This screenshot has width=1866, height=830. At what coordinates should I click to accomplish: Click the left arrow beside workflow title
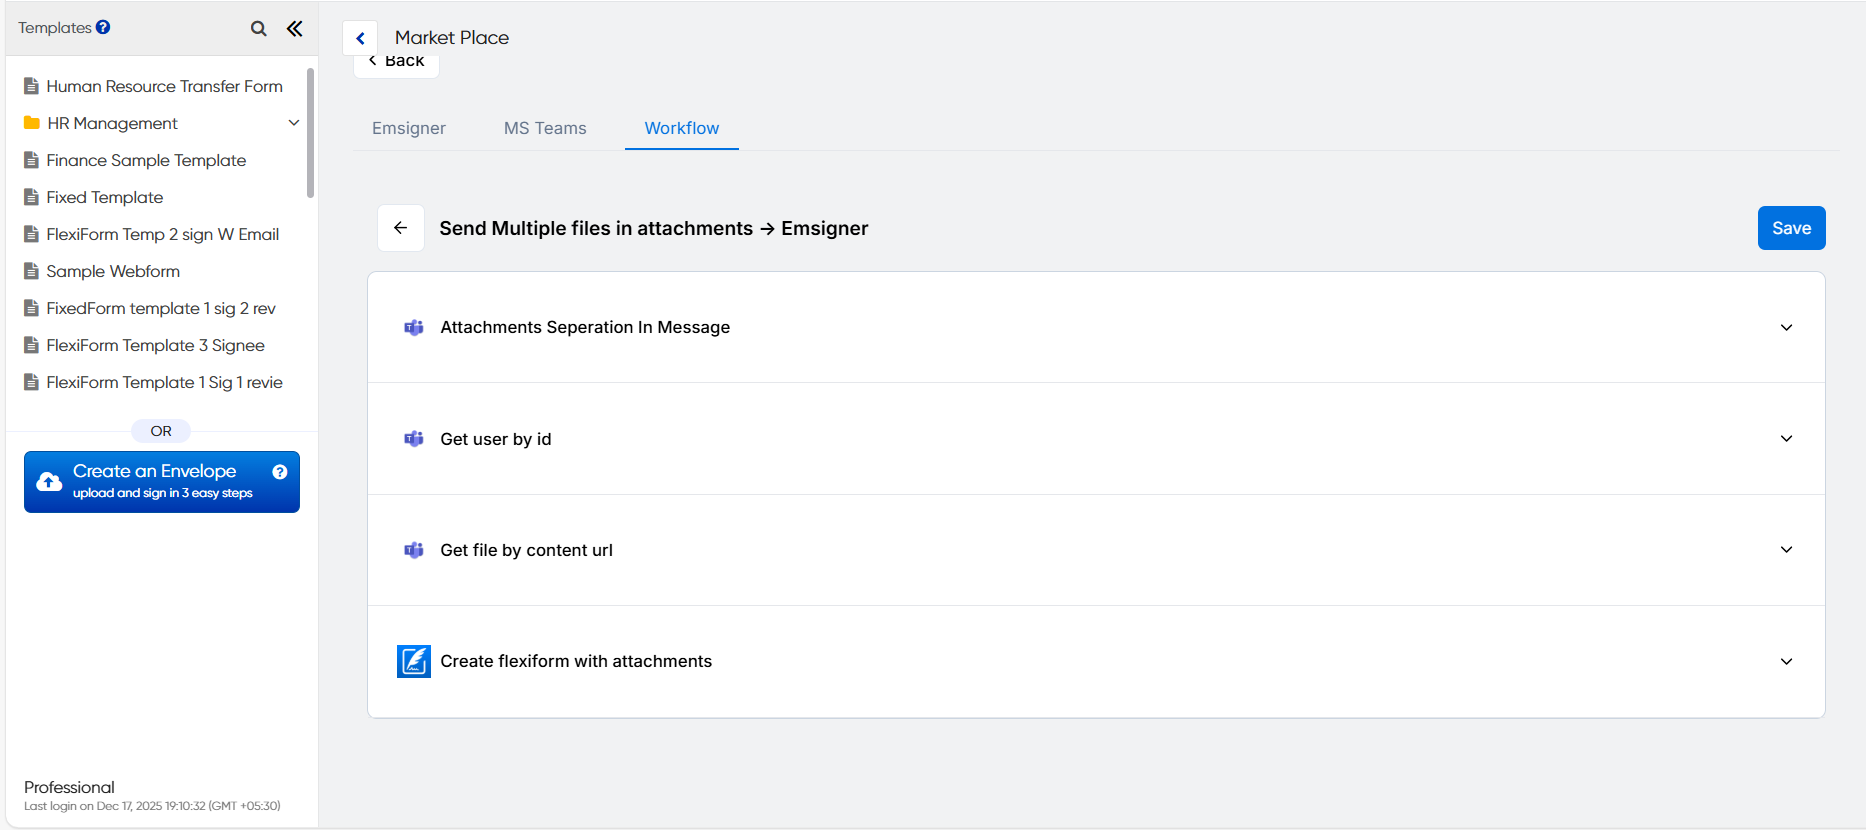coord(401,228)
